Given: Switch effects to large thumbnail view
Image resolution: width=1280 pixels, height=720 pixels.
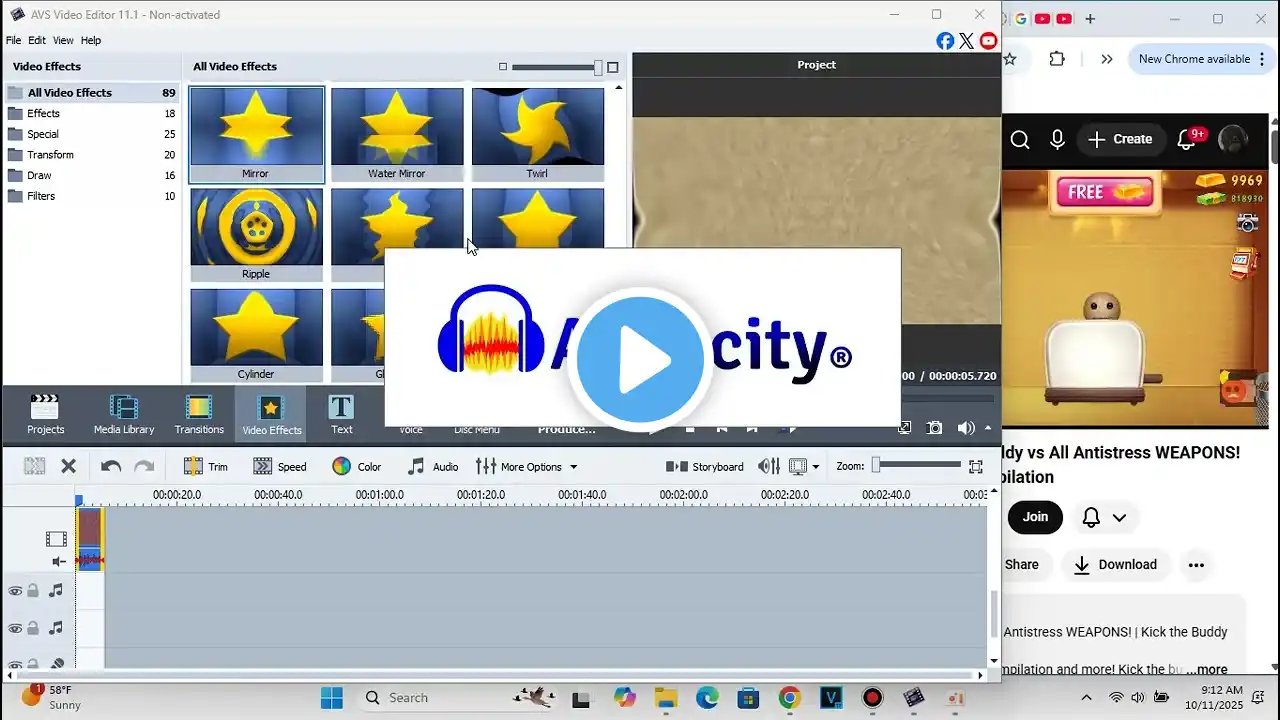Looking at the screenshot, I should coord(613,67).
